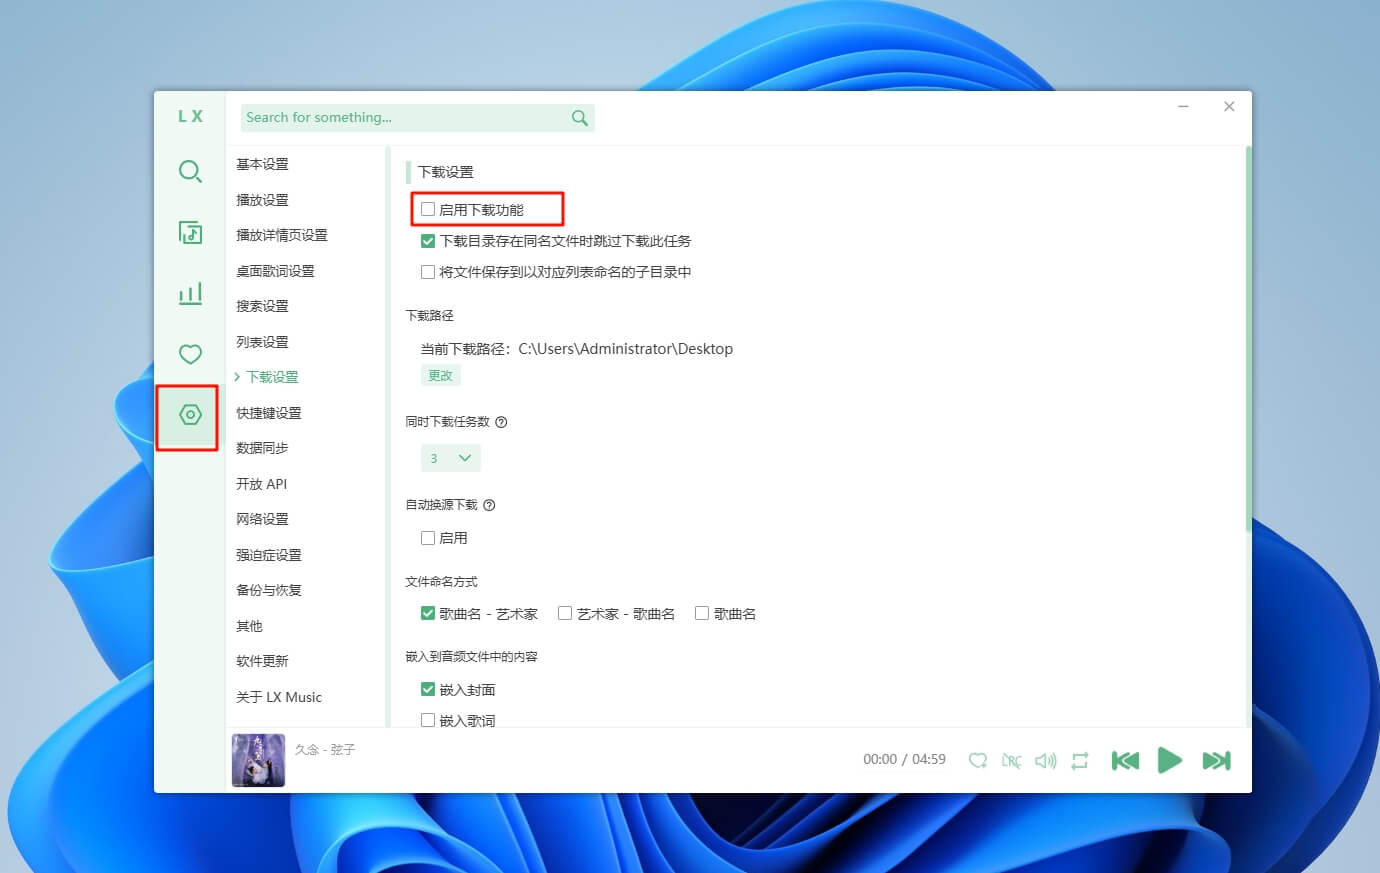Enable the 启用下载功能 checkbox
The image size is (1380, 873).
point(428,210)
